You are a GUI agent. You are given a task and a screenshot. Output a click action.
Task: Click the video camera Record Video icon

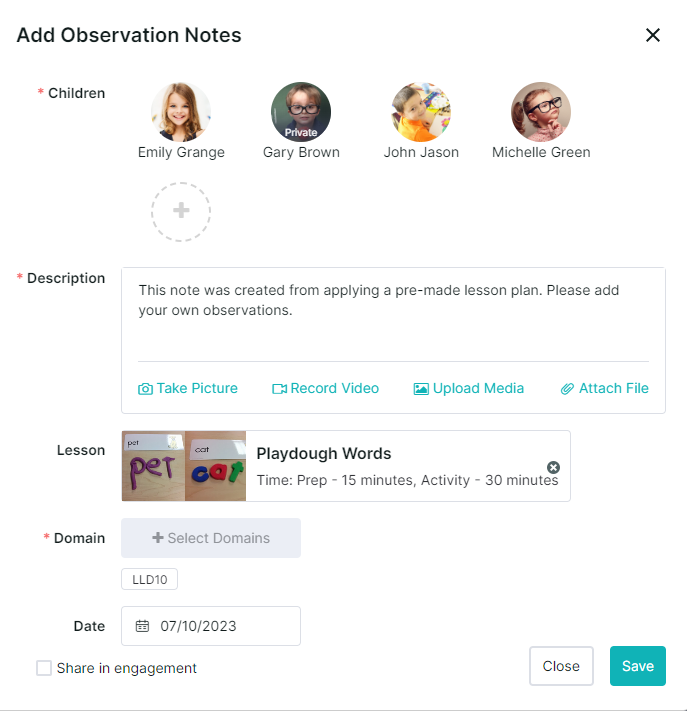click(x=279, y=389)
